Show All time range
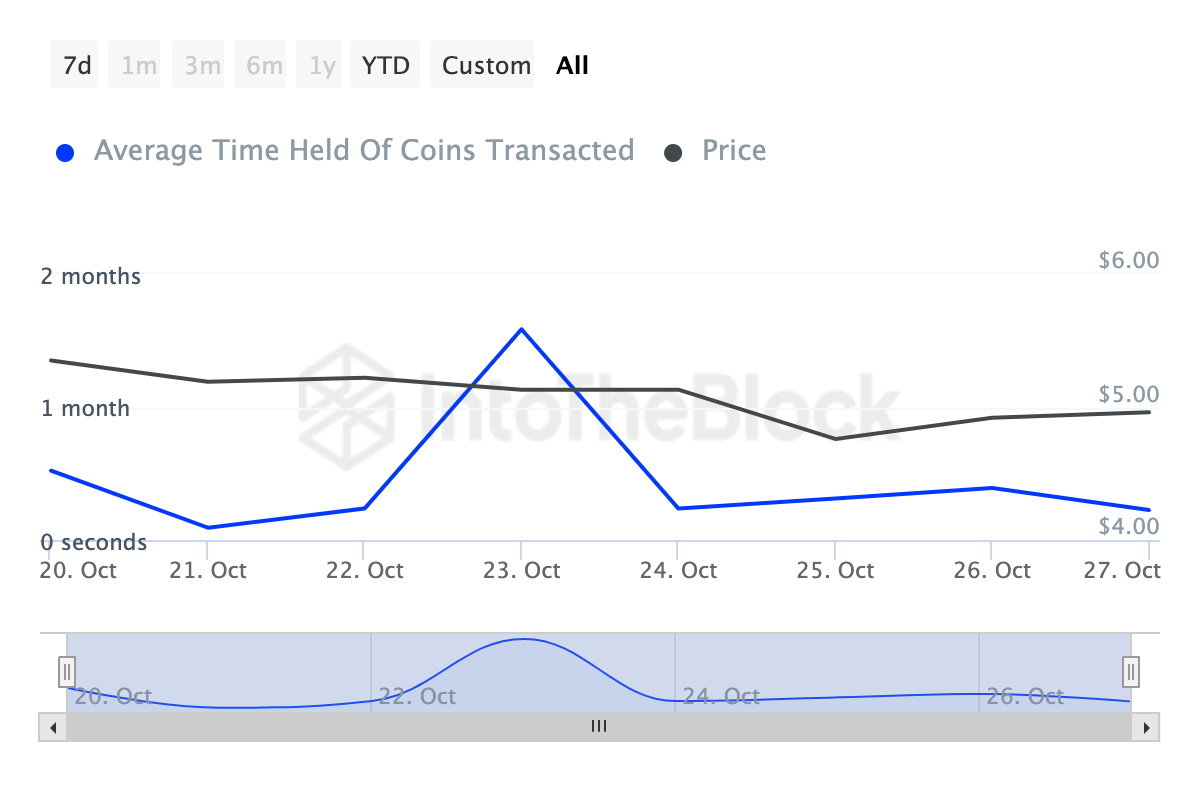Screen dimensions: 1200x800 (x=572, y=66)
